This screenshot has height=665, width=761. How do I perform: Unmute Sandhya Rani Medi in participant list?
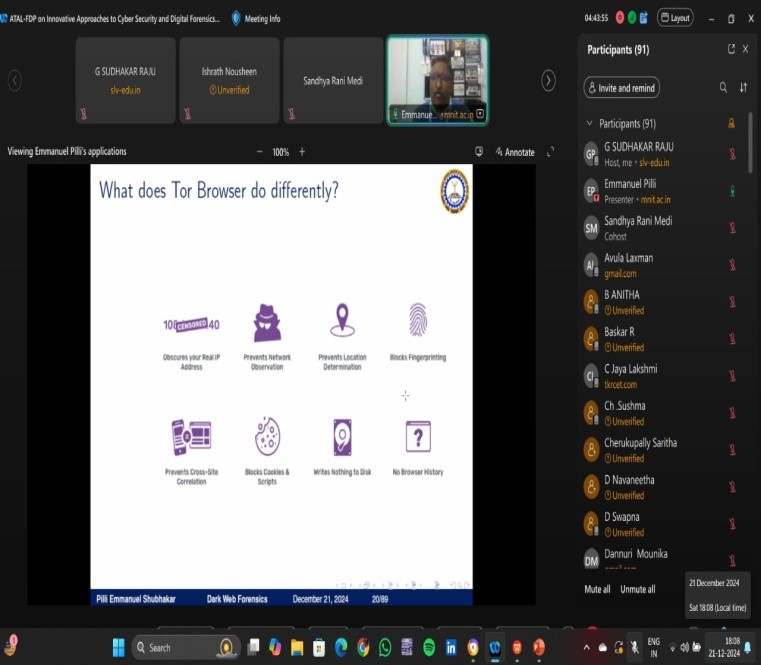(732, 228)
